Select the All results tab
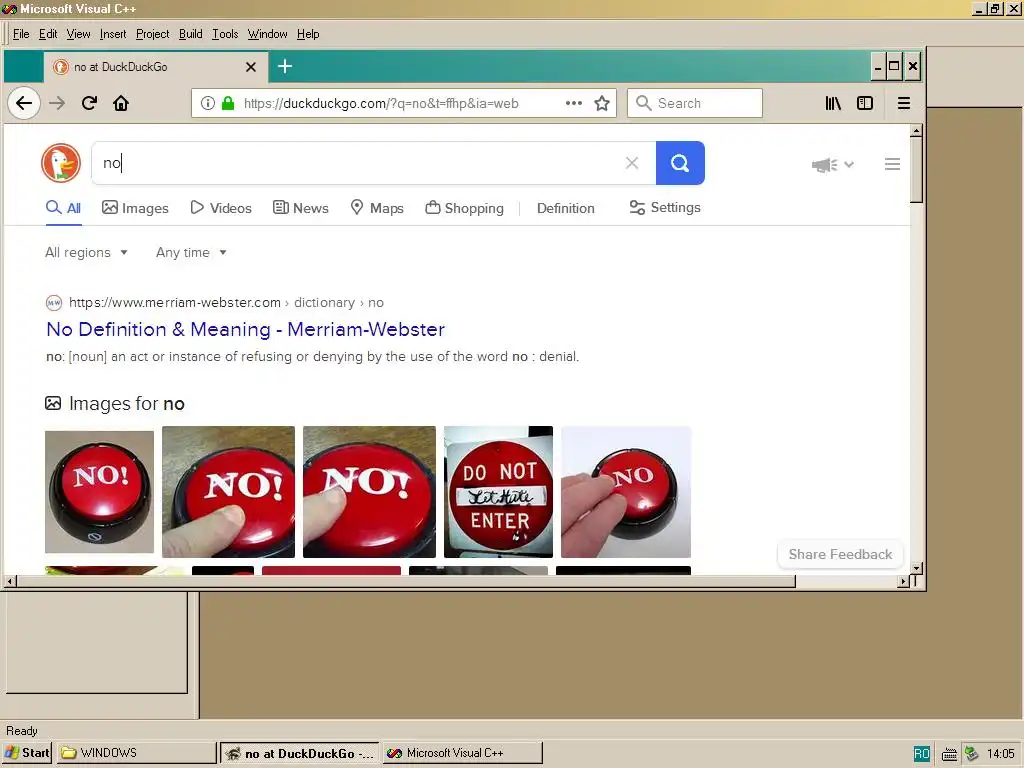This screenshot has height=768, width=1024. 63,208
